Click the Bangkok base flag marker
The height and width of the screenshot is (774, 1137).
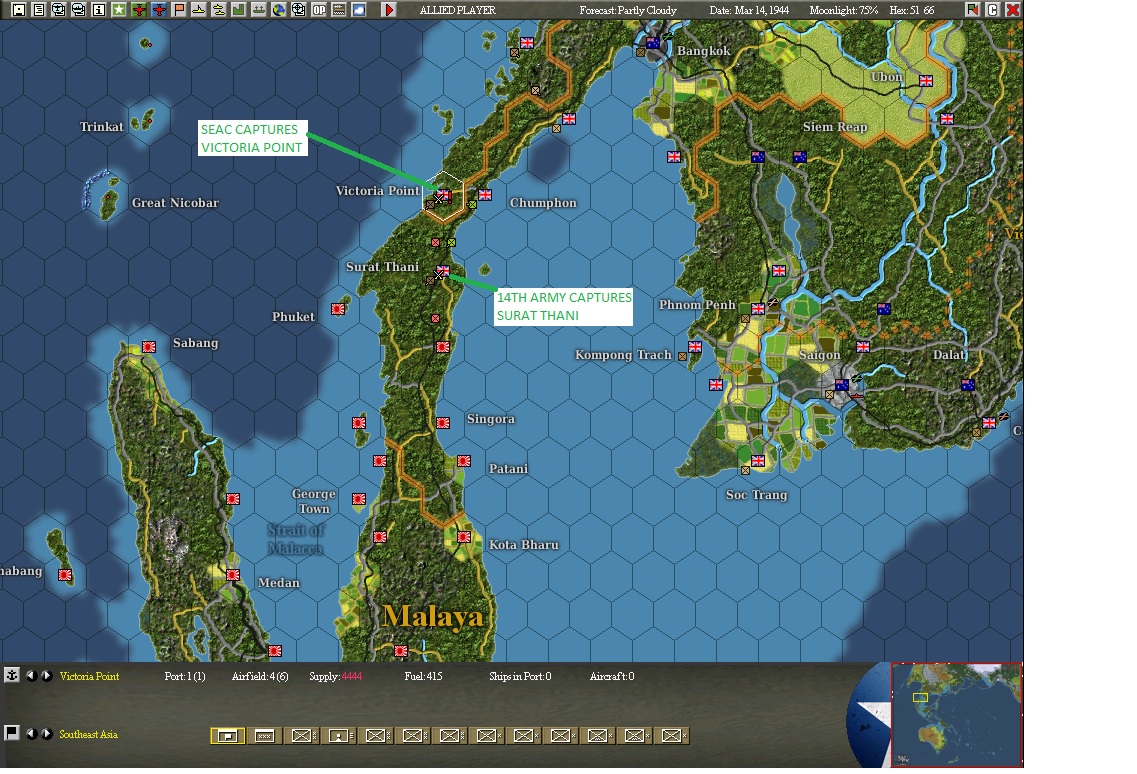pos(653,43)
